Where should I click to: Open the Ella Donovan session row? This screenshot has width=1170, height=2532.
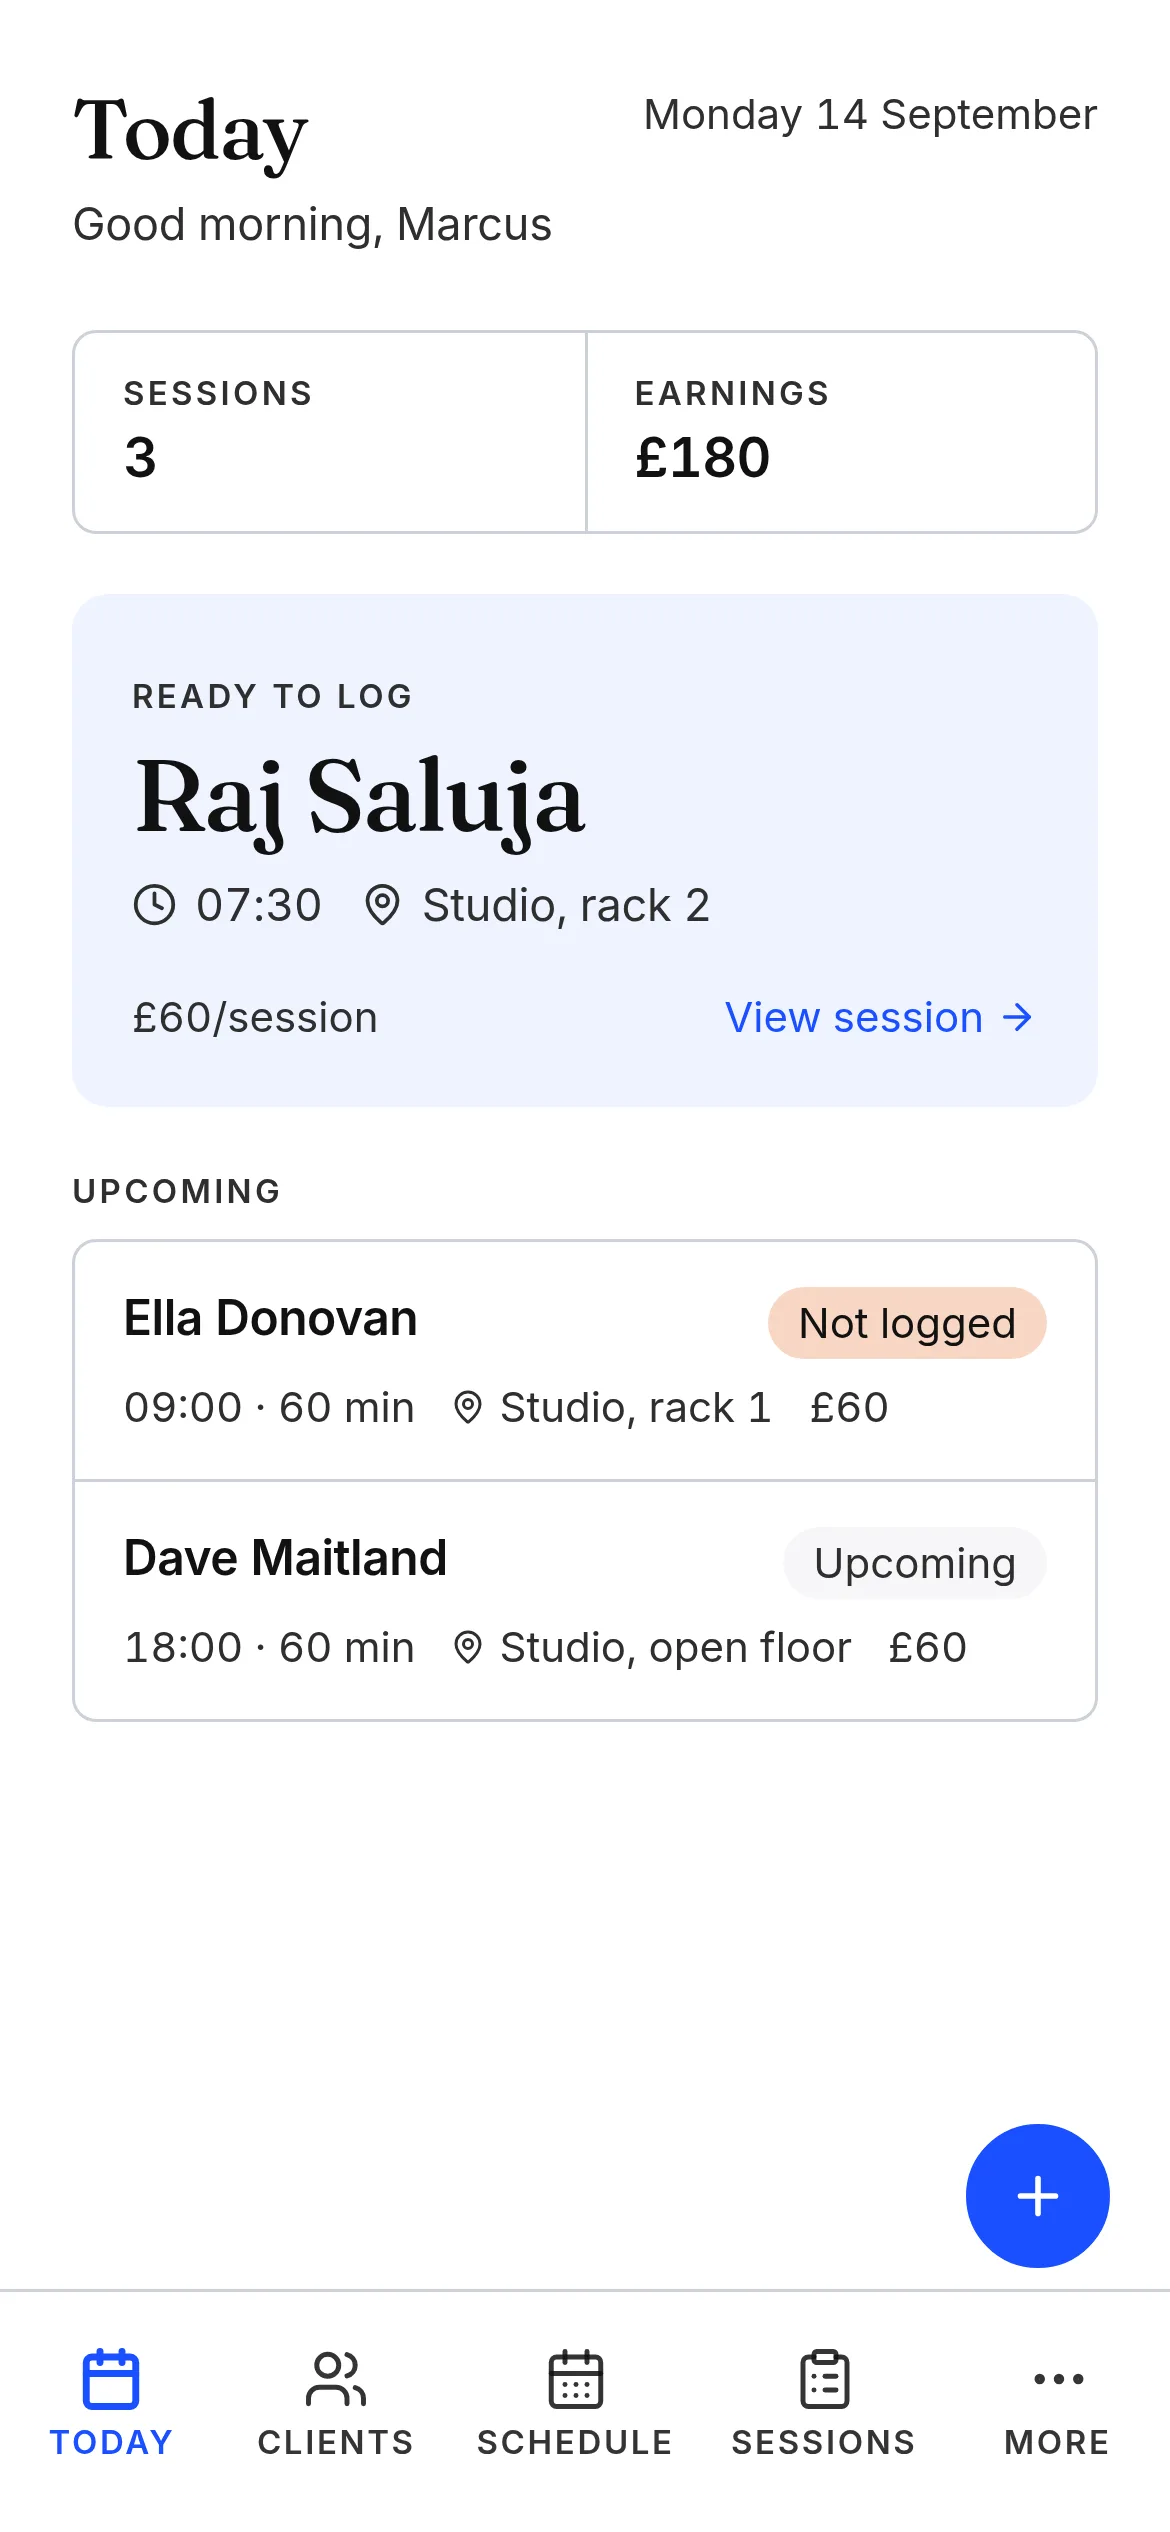[x=585, y=1361]
